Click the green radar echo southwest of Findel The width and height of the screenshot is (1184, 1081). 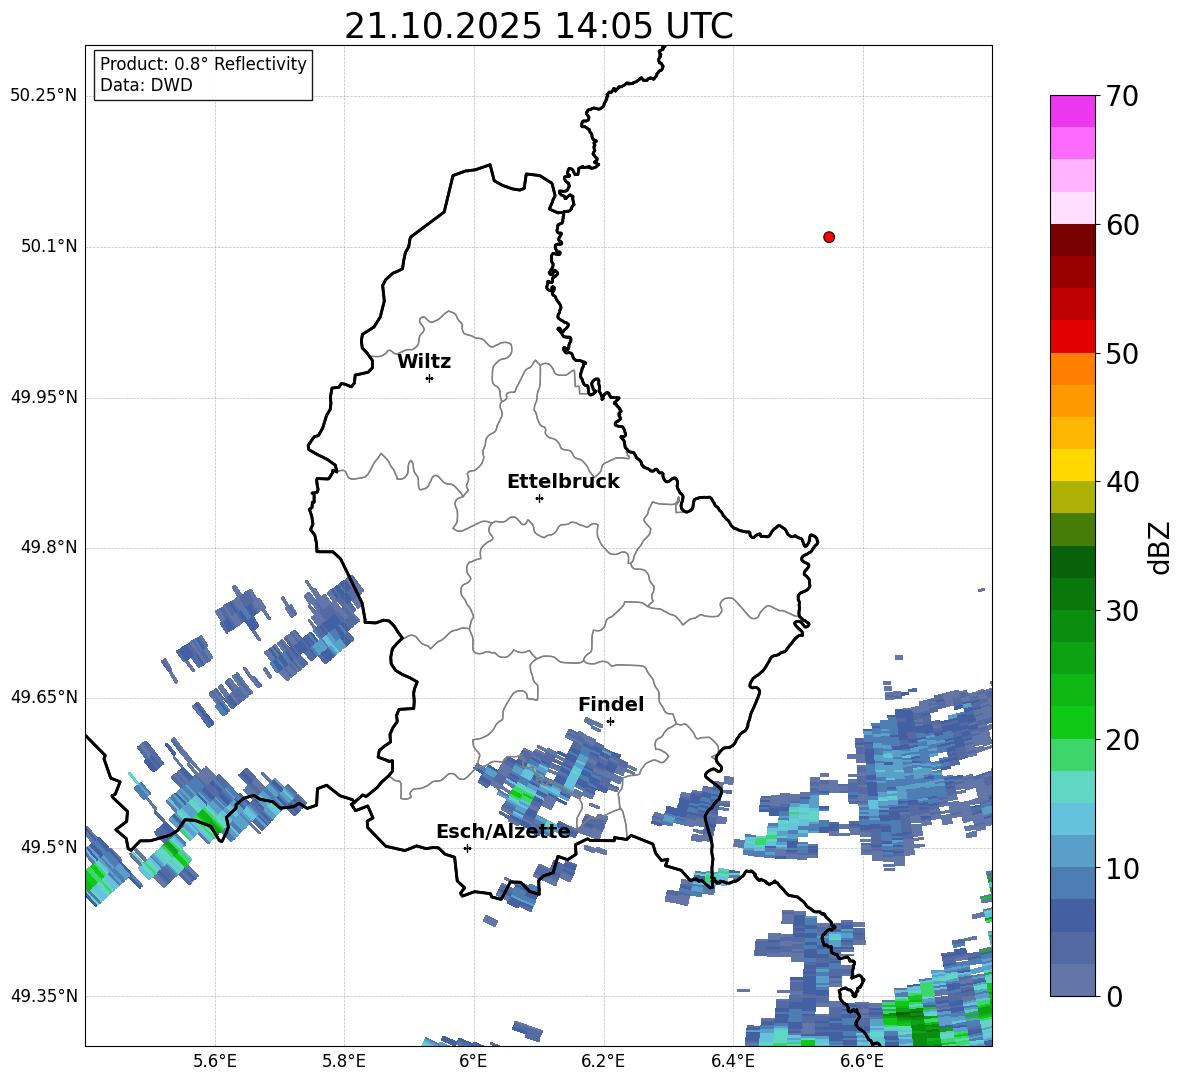point(521,793)
